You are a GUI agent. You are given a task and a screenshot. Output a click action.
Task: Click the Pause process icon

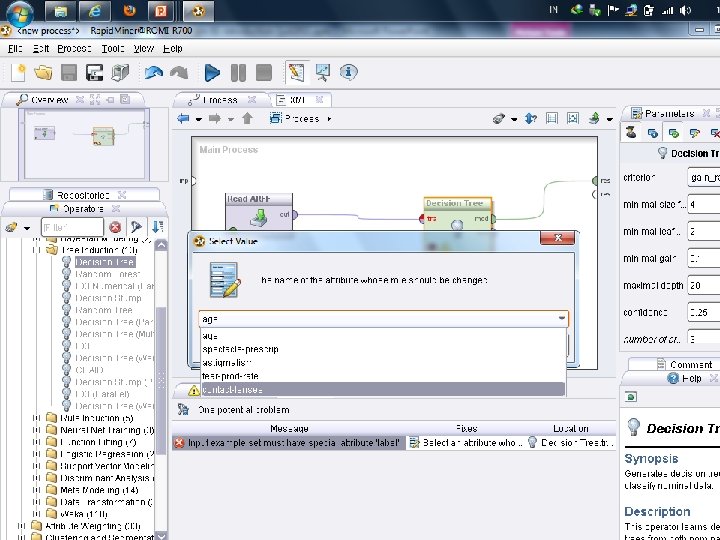pyautogui.click(x=238, y=73)
